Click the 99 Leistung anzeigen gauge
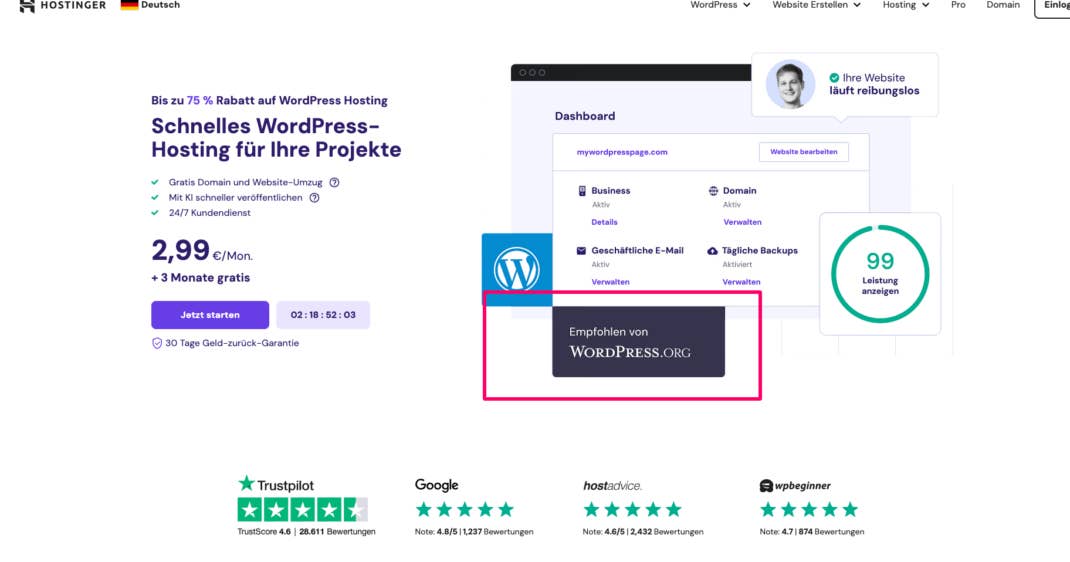Viewport: 1070px width, 562px height. pos(880,274)
